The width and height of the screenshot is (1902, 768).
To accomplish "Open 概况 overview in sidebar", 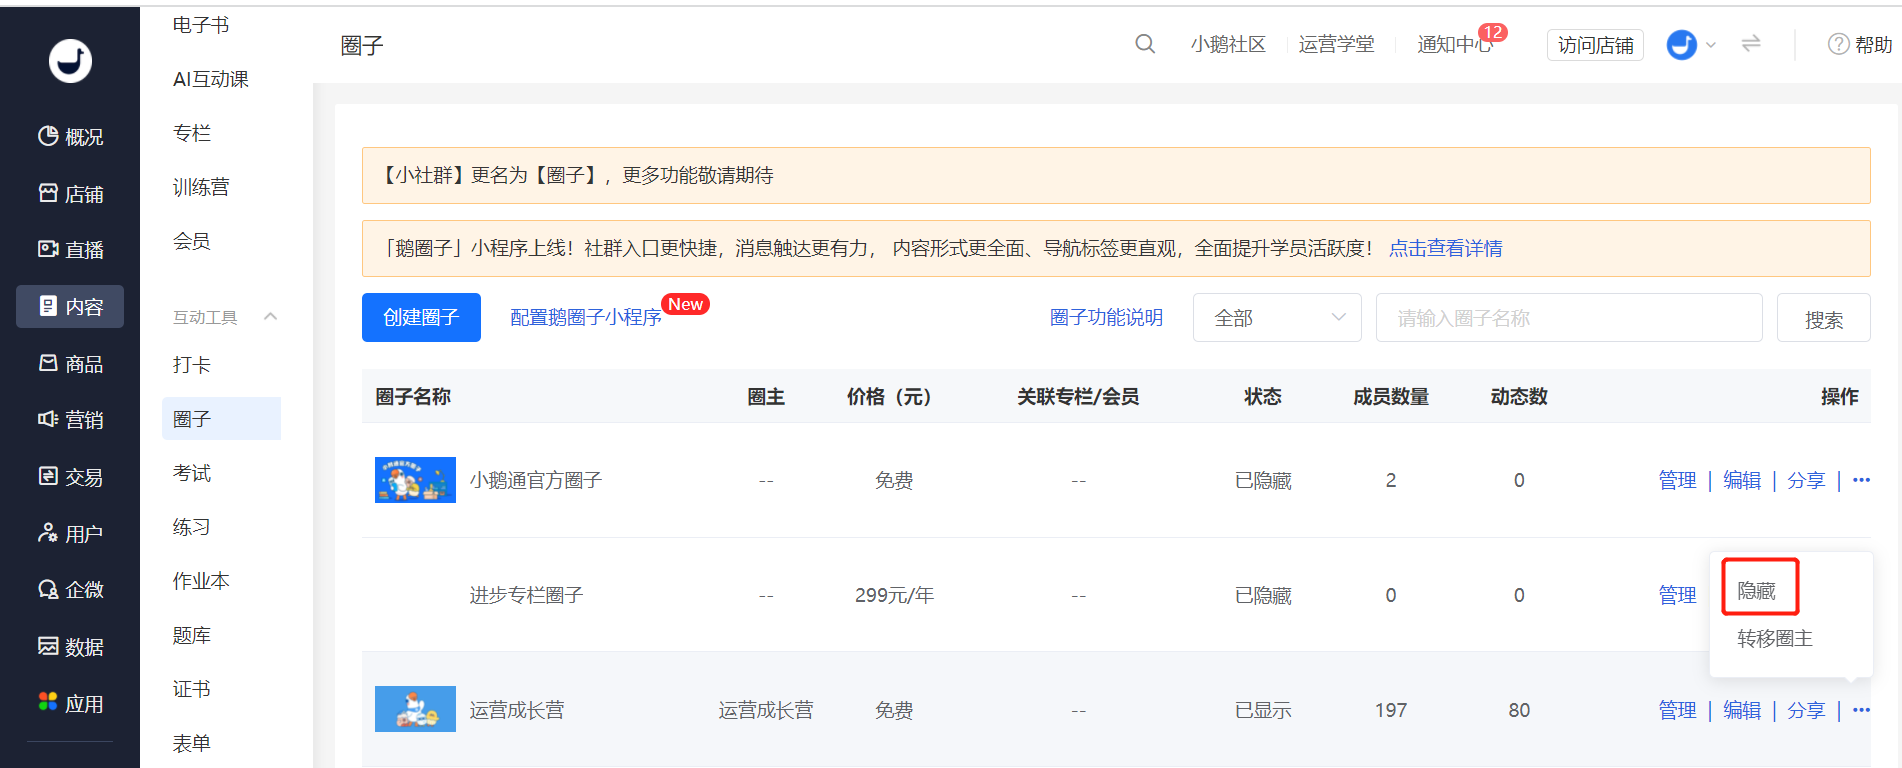I will [70, 136].
